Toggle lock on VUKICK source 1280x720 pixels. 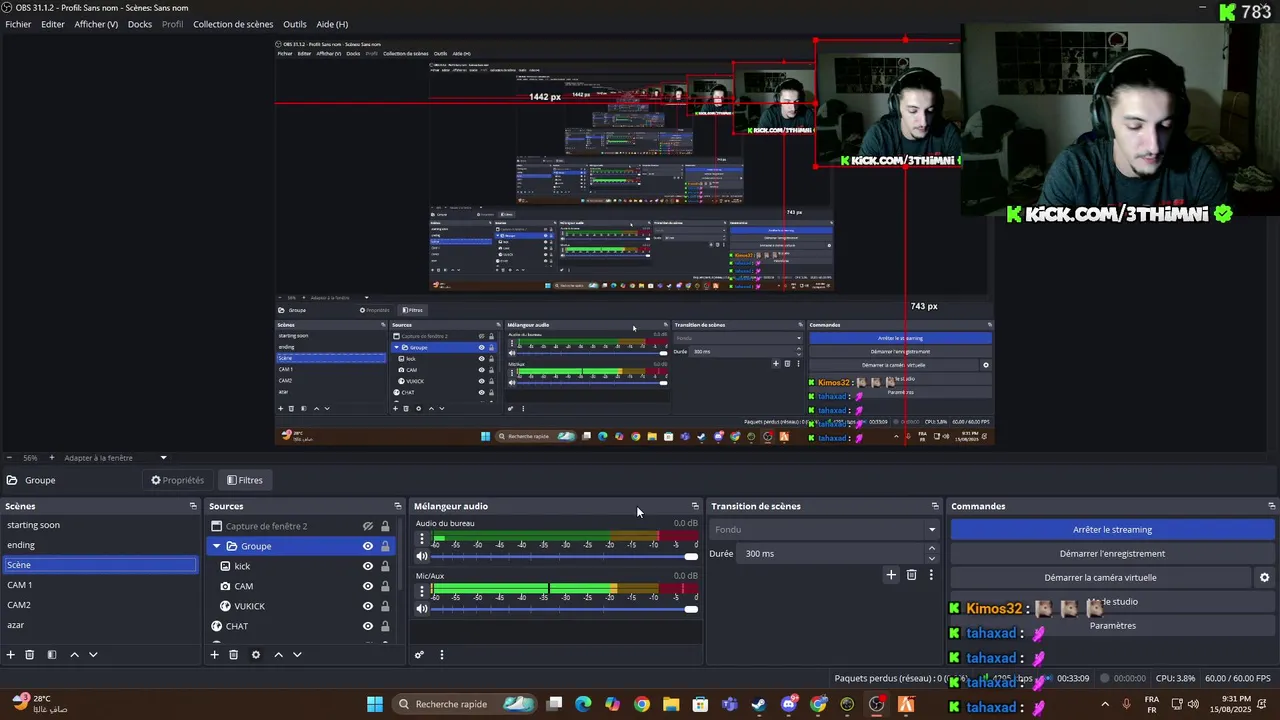pos(385,606)
